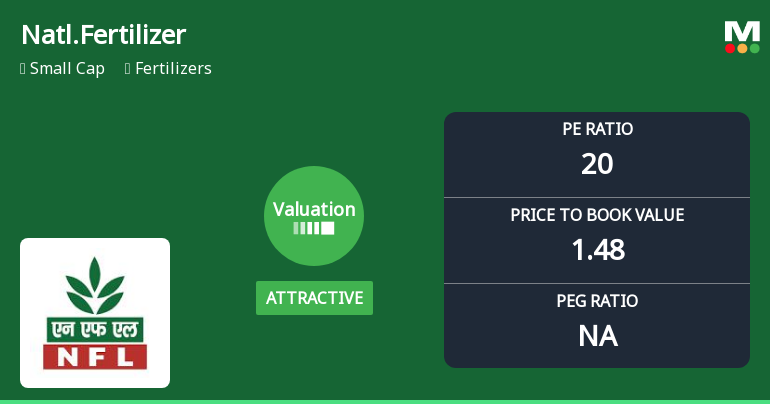The height and width of the screenshot is (404, 770).
Task: Select the PEG RATIO heading
Action: pyautogui.click(x=597, y=301)
